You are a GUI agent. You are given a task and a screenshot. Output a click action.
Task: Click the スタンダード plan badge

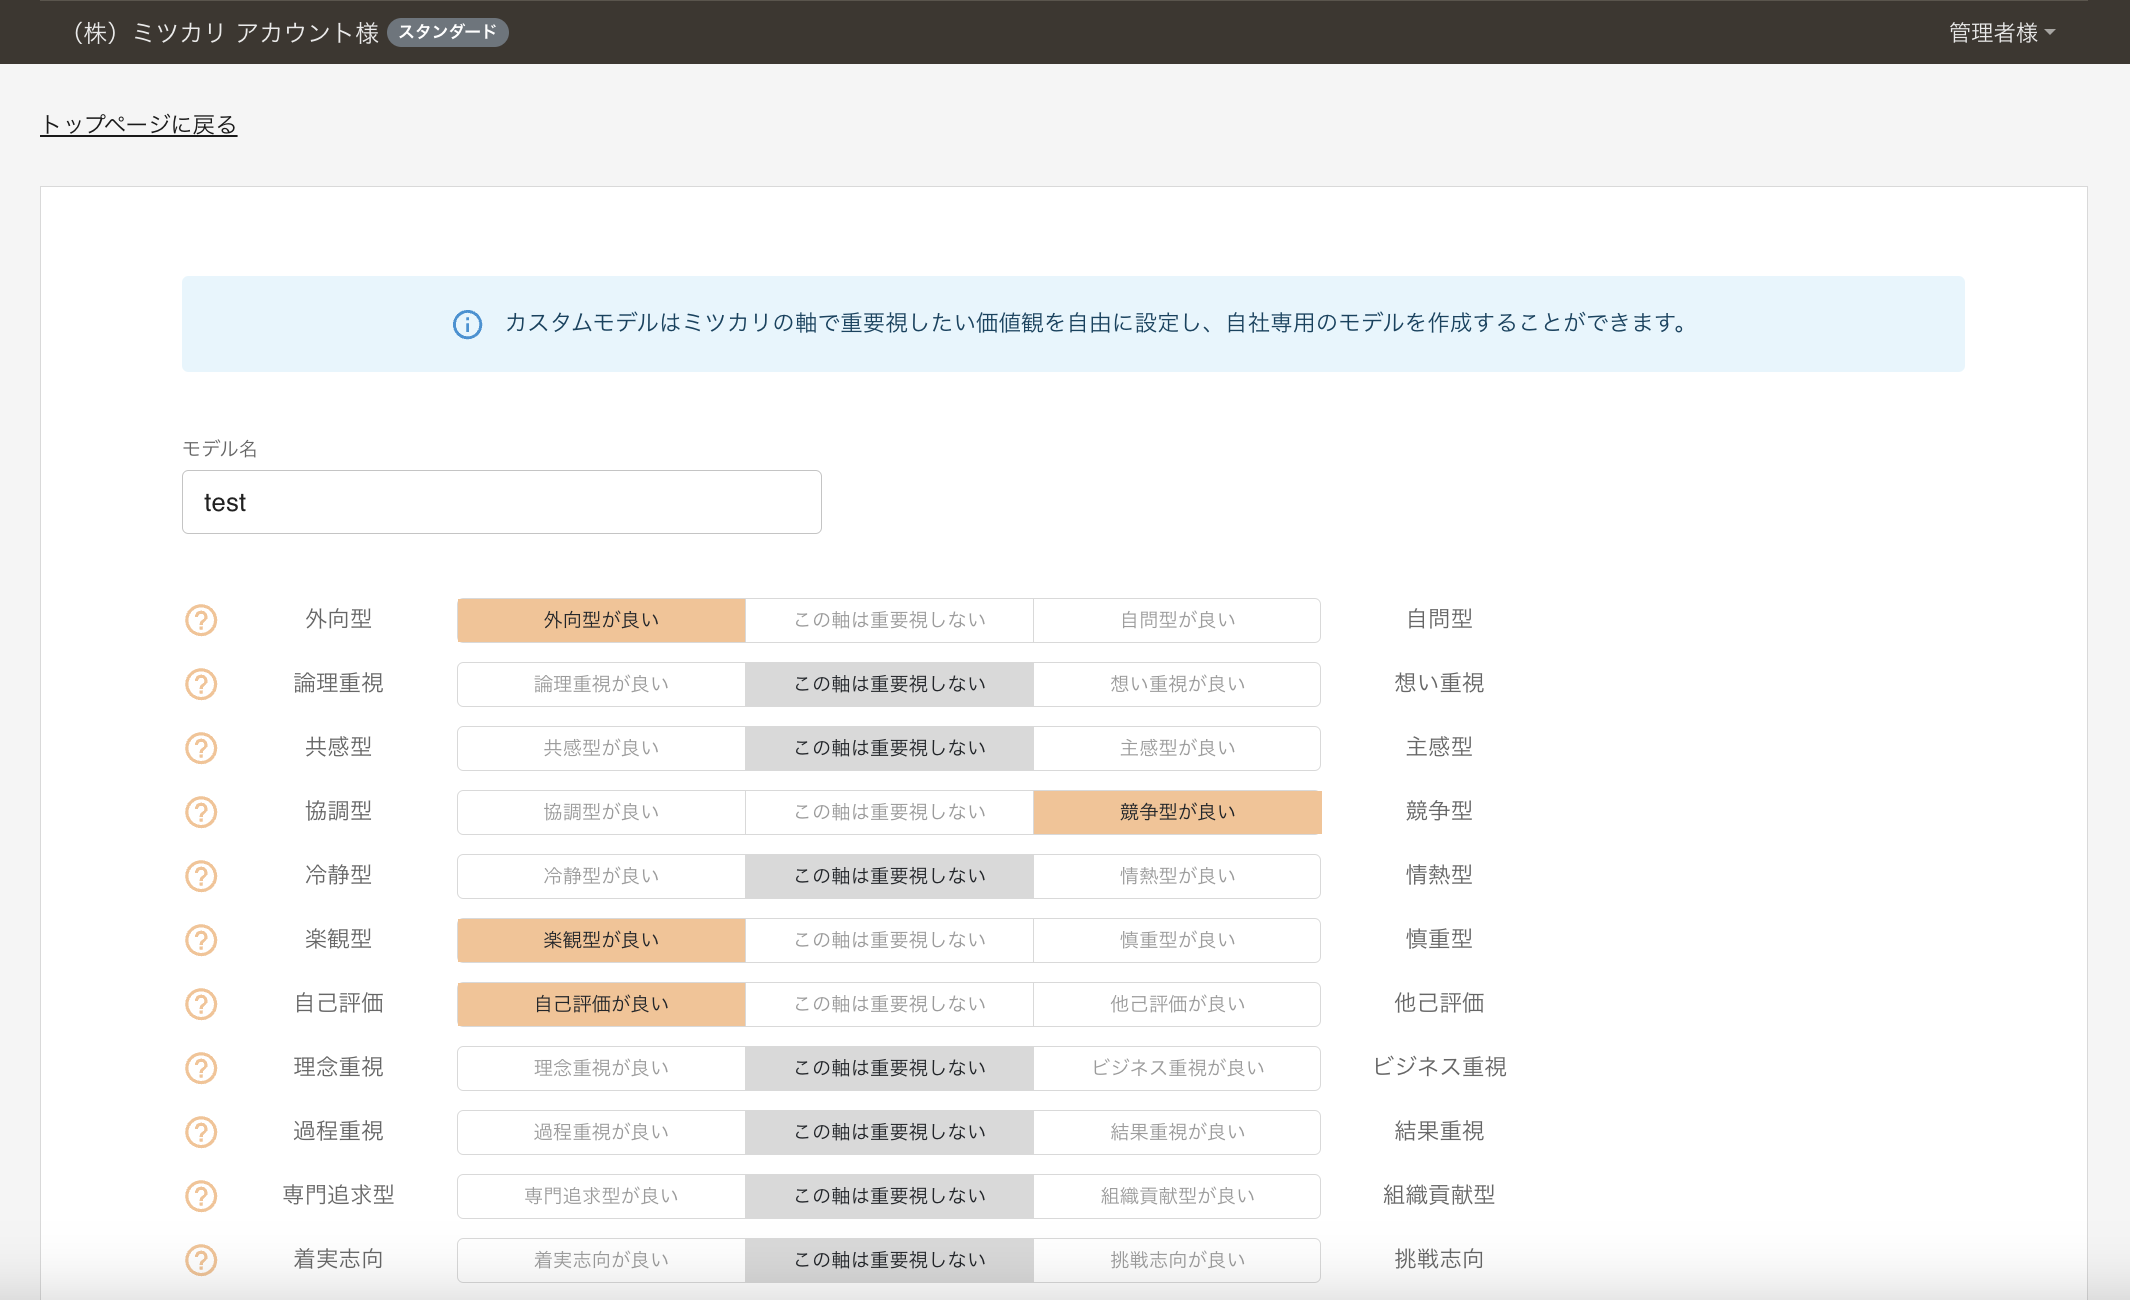pyautogui.click(x=447, y=32)
